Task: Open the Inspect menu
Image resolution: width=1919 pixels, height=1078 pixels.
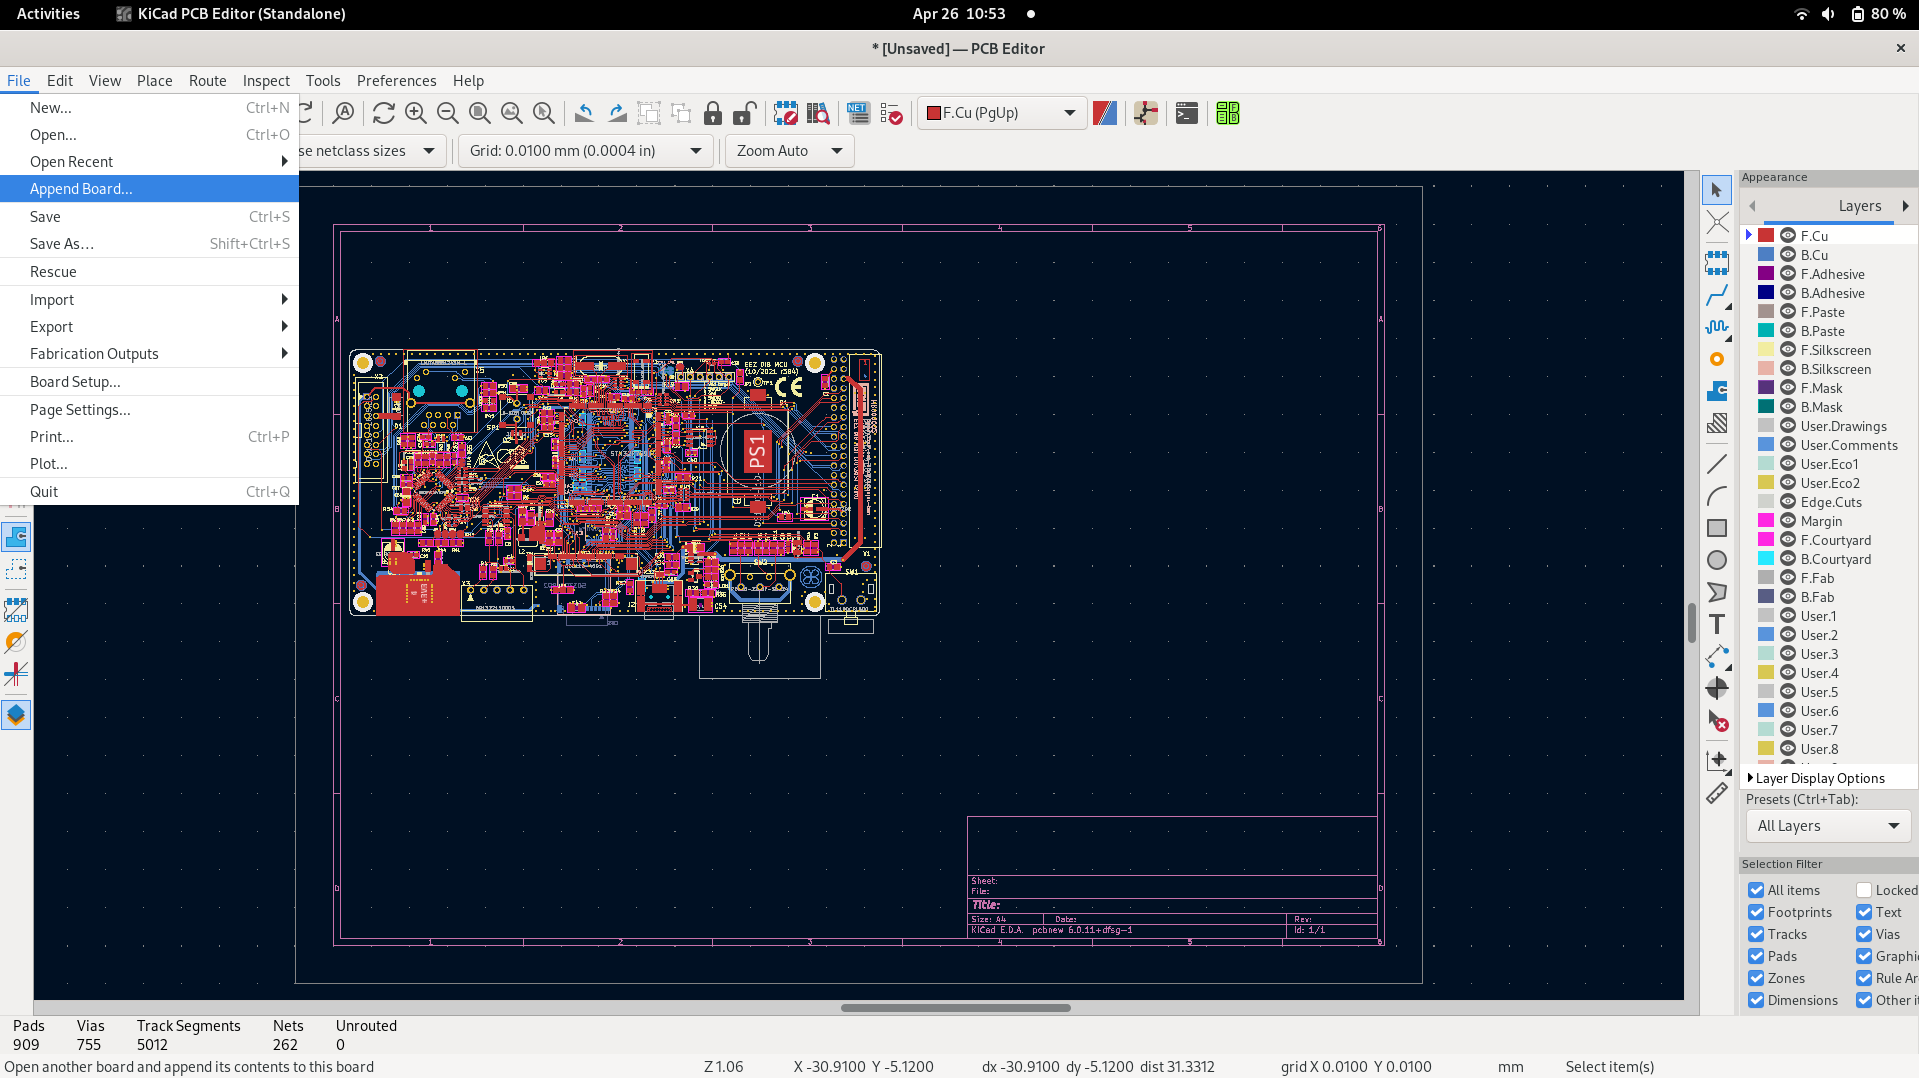Action: coord(266,81)
